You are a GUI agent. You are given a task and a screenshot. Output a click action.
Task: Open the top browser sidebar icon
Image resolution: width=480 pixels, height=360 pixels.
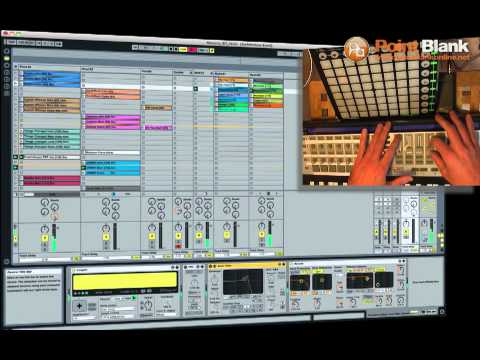pos(6,51)
